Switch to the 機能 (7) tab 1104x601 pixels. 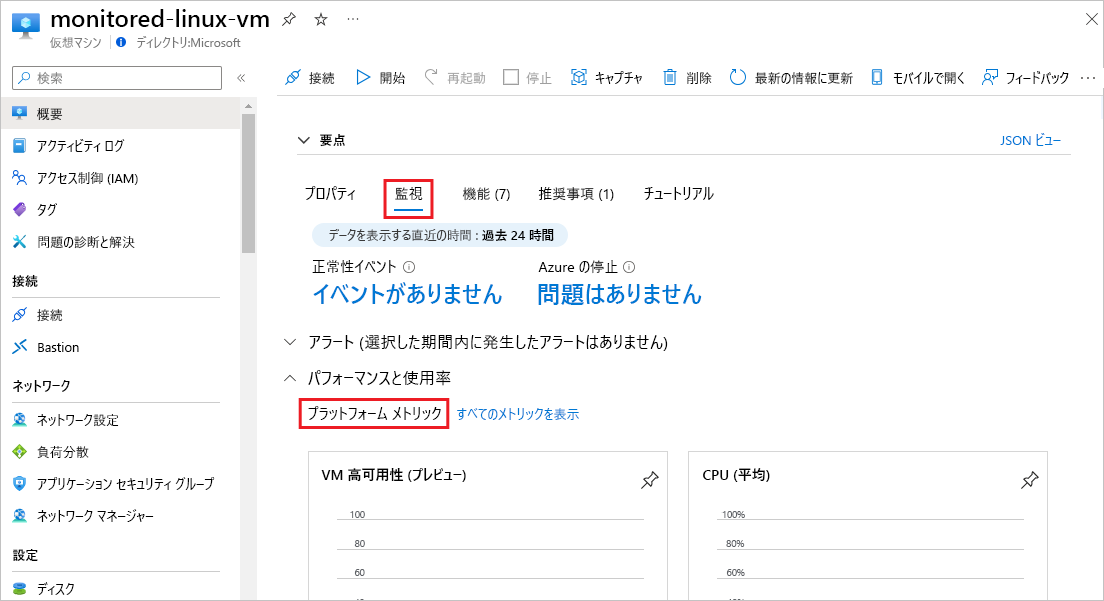486,194
